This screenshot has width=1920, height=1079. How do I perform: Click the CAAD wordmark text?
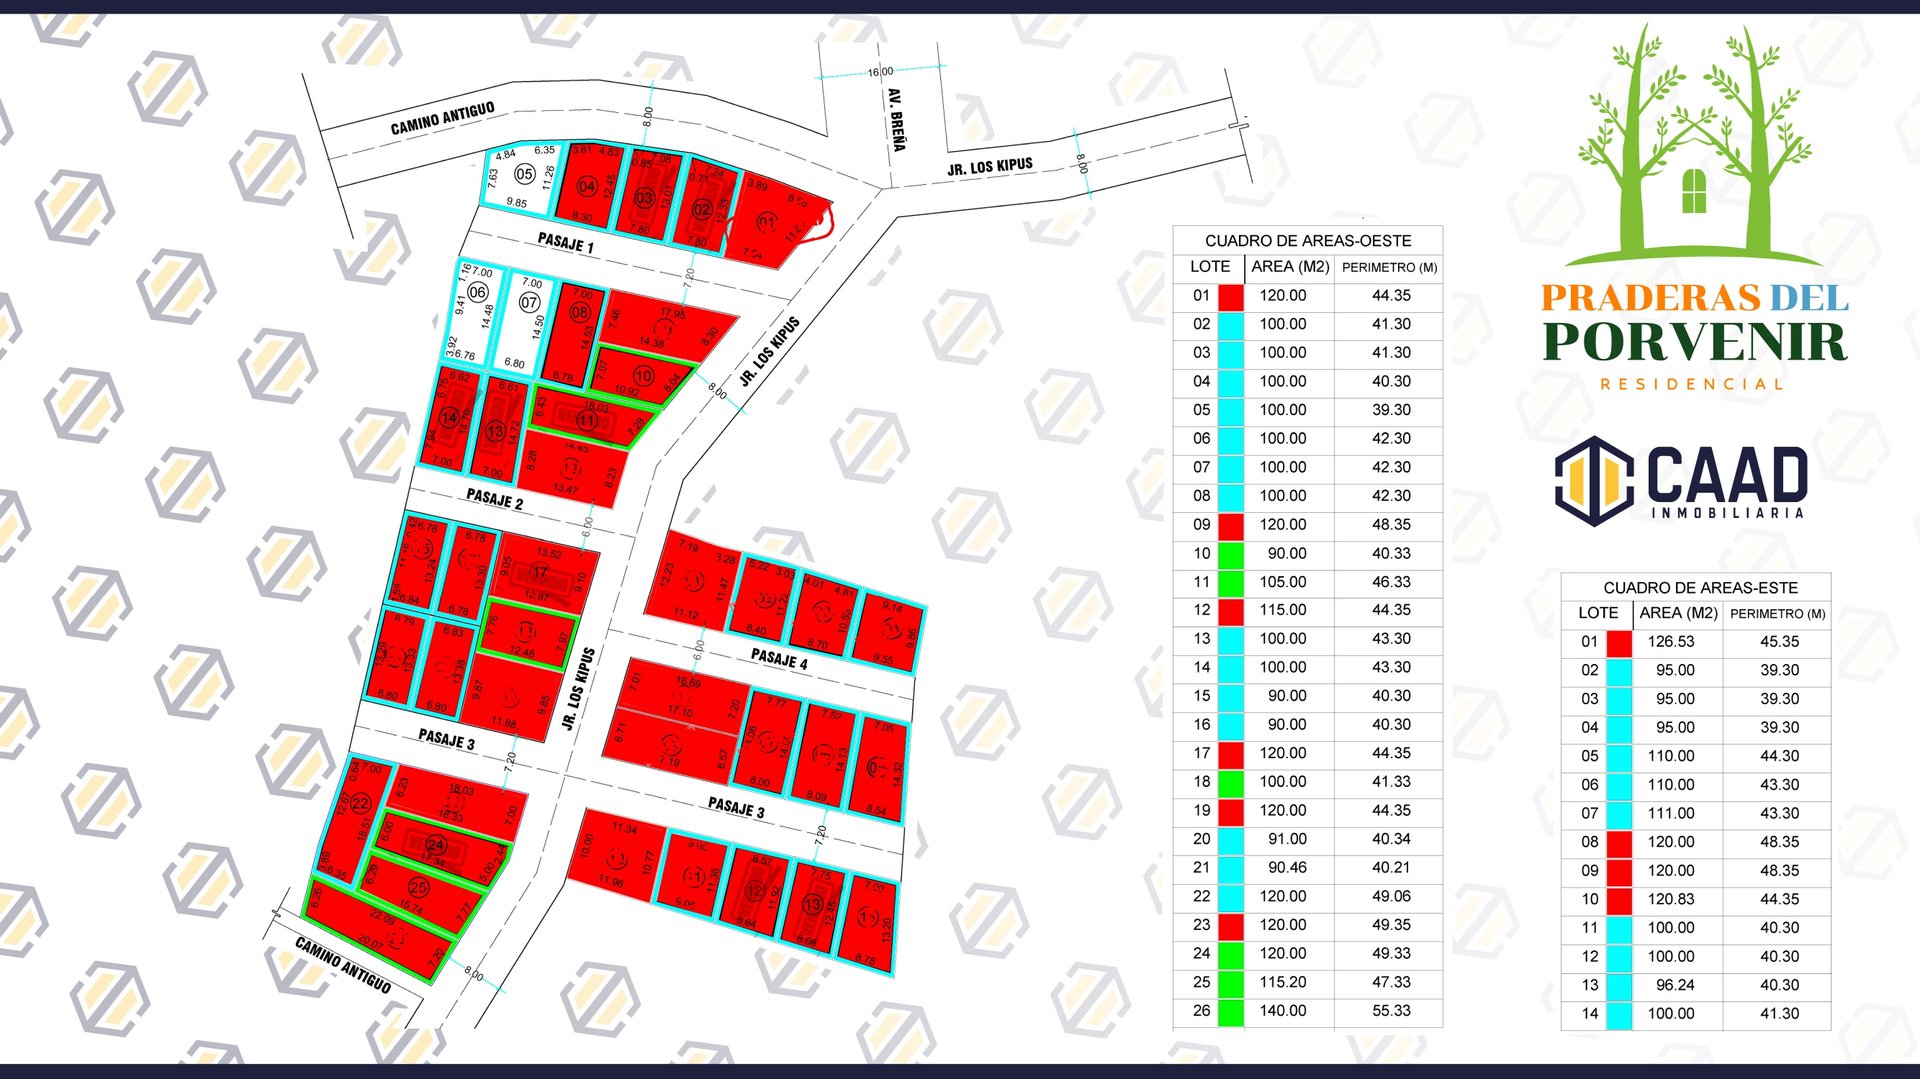pos(1728,474)
